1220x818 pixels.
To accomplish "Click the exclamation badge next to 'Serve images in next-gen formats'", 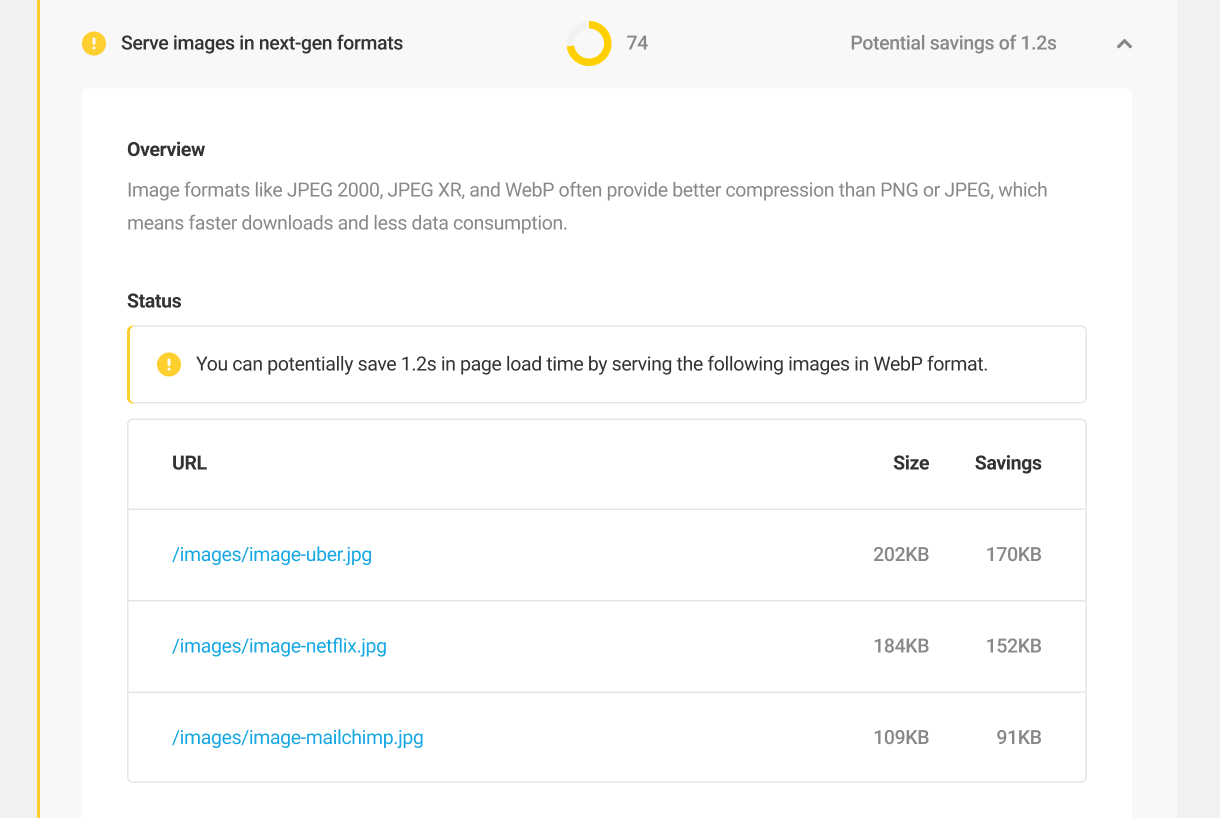I will (x=92, y=43).
